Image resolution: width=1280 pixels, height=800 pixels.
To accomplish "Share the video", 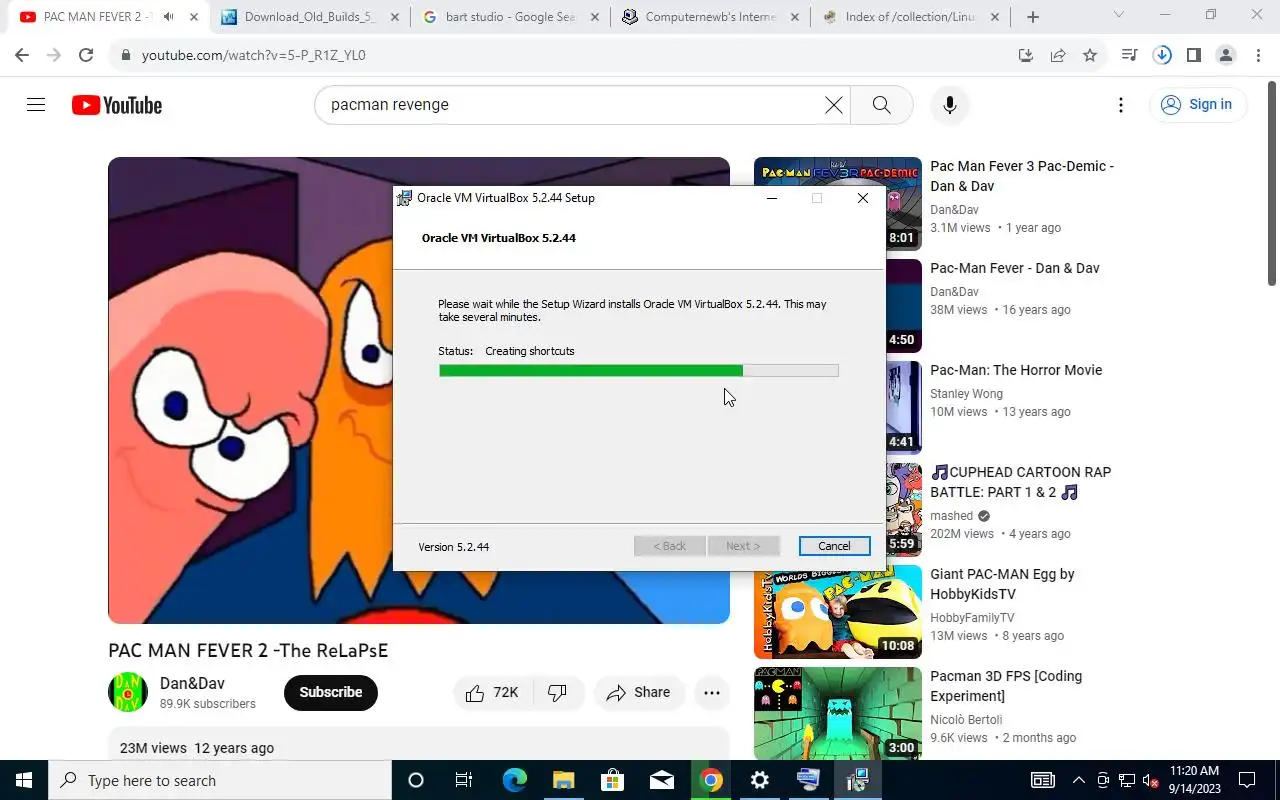I will pyautogui.click(x=639, y=692).
